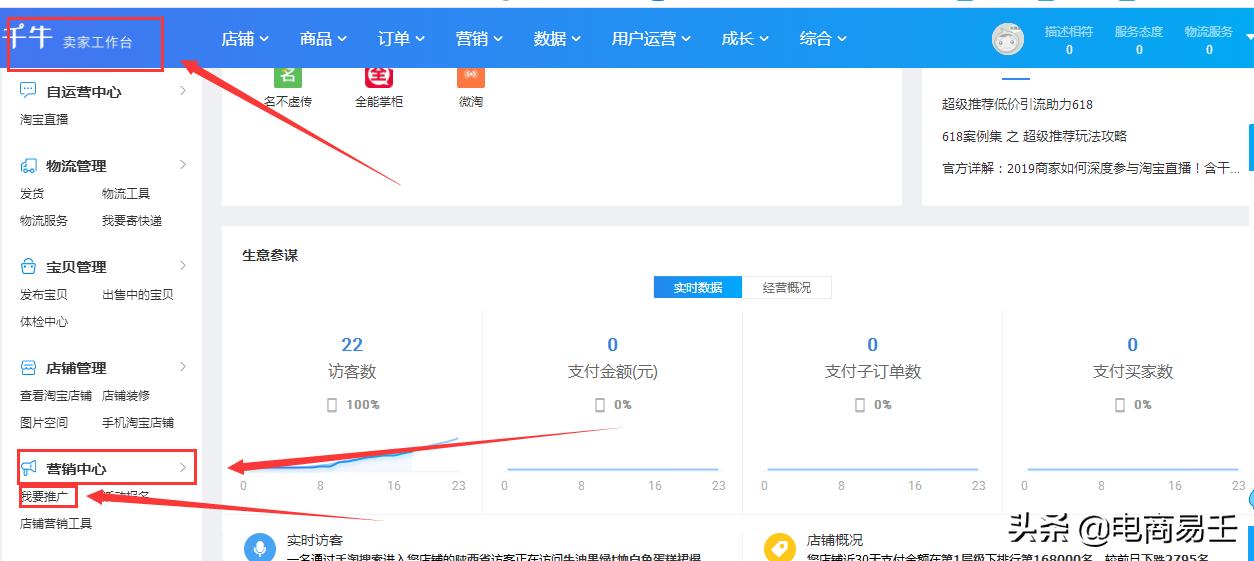
Task: Open 淘宝直播 link in sidebar
Action: pyautogui.click(x=44, y=119)
